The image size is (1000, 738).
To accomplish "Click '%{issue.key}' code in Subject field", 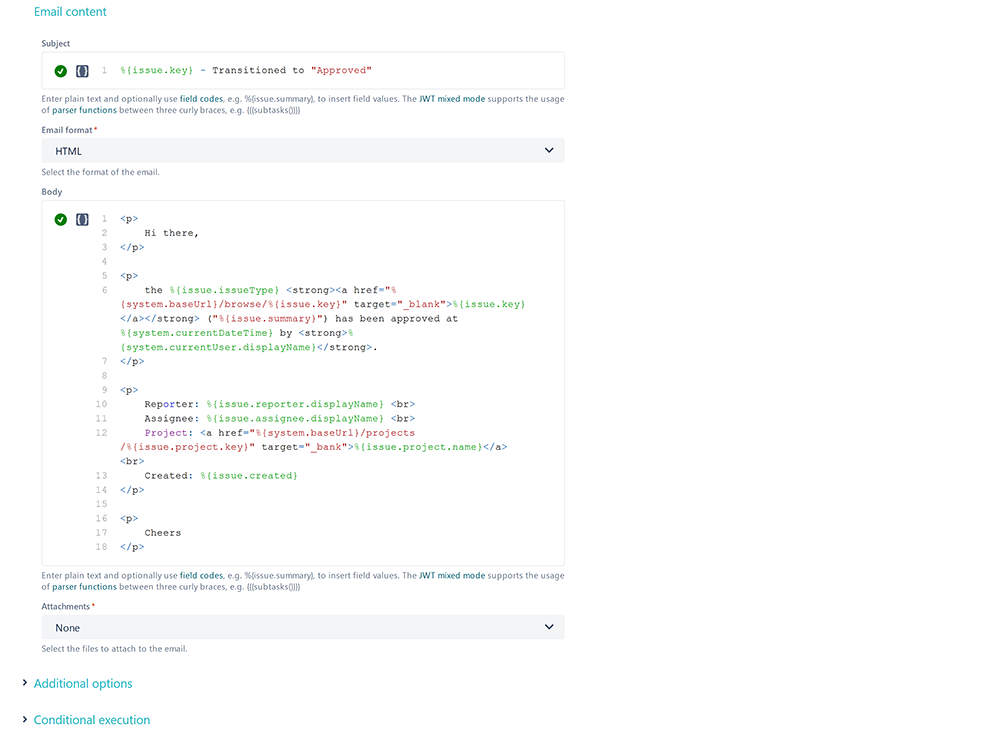I will click(x=156, y=70).
